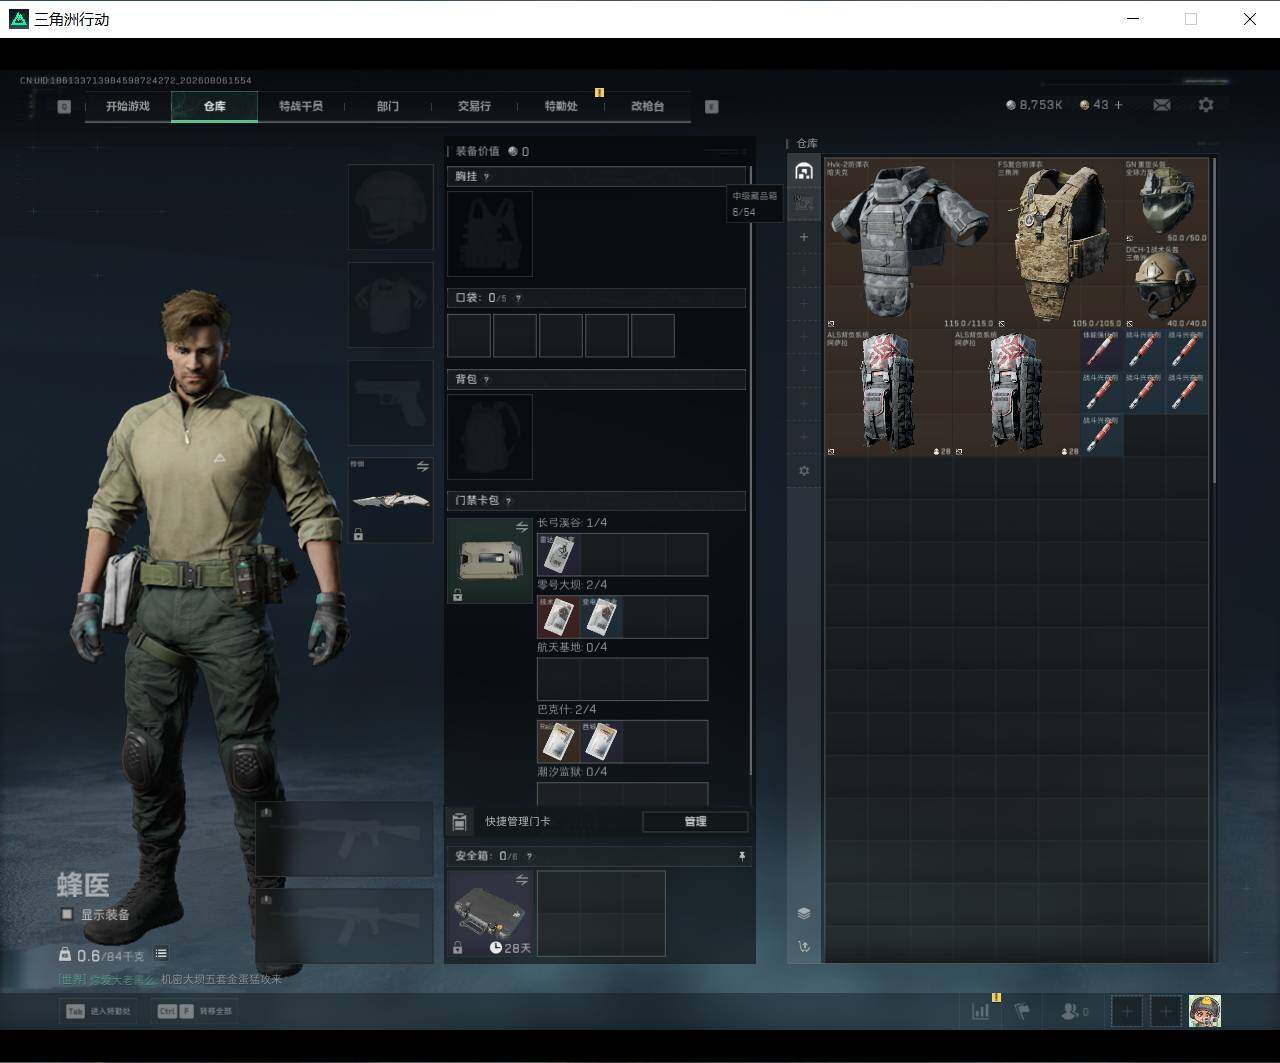
Task: Click the first ALS backpack system
Action: (889, 394)
